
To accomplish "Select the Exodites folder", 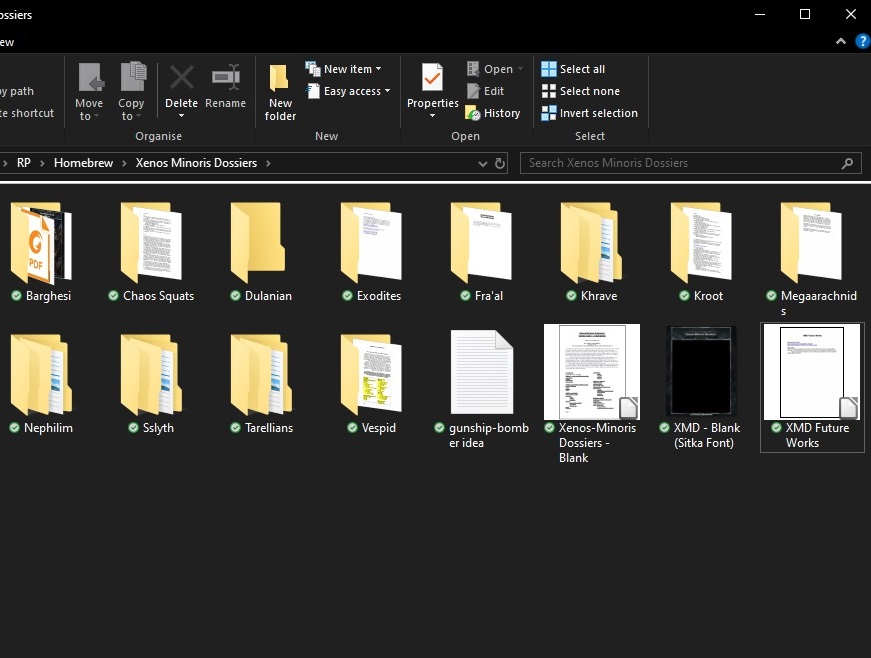I will [371, 243].
